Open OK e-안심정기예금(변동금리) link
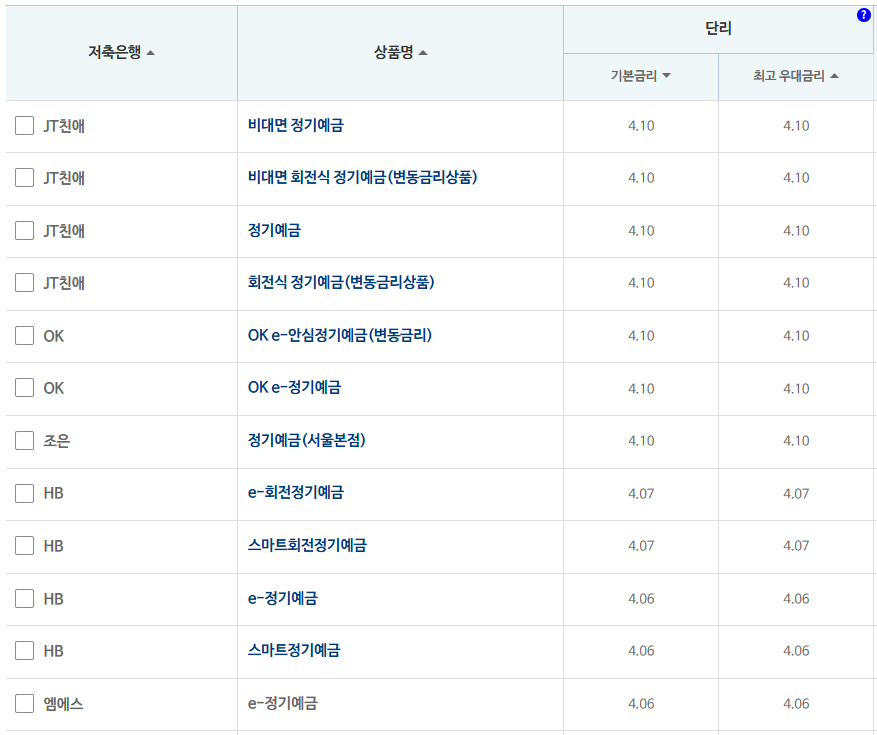This screenshot has width=877, height=735. click(x=340, y=335)
